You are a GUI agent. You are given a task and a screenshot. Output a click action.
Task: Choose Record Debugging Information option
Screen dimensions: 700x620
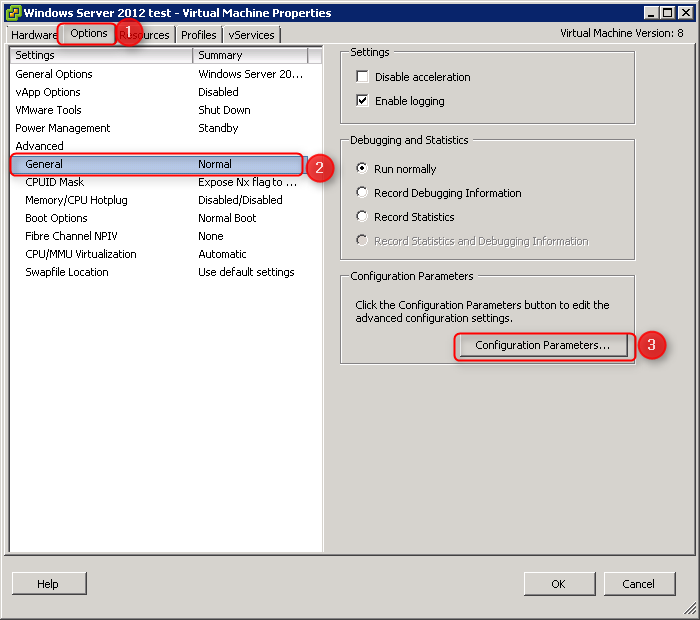(362, 192)
